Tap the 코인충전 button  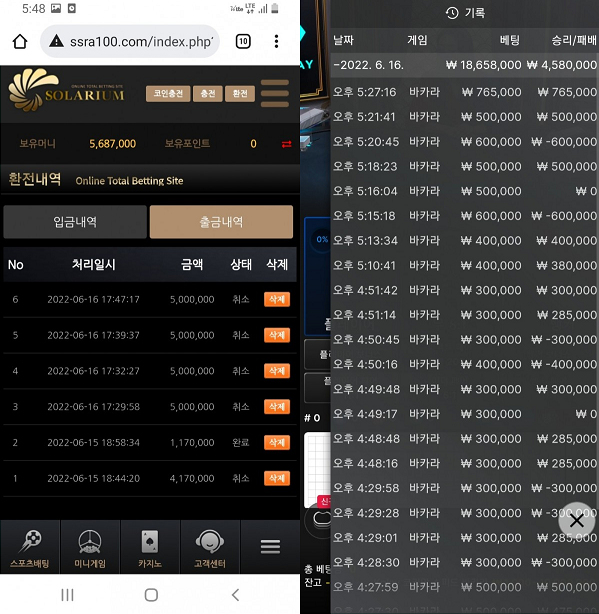168,94
